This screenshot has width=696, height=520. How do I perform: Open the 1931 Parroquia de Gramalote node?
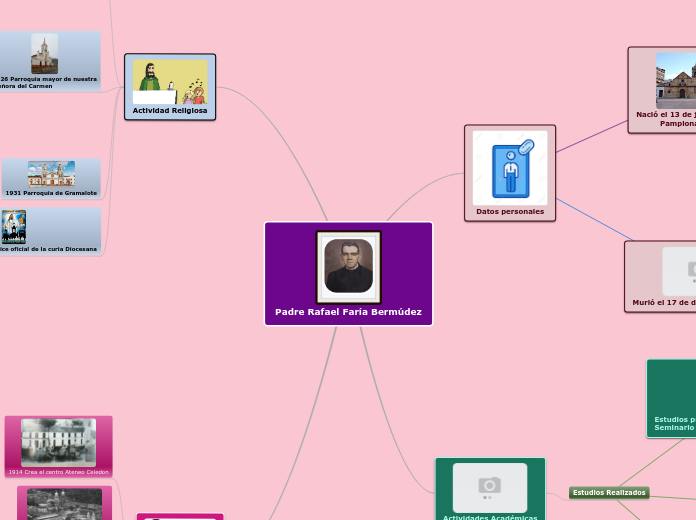click(51, 179)
